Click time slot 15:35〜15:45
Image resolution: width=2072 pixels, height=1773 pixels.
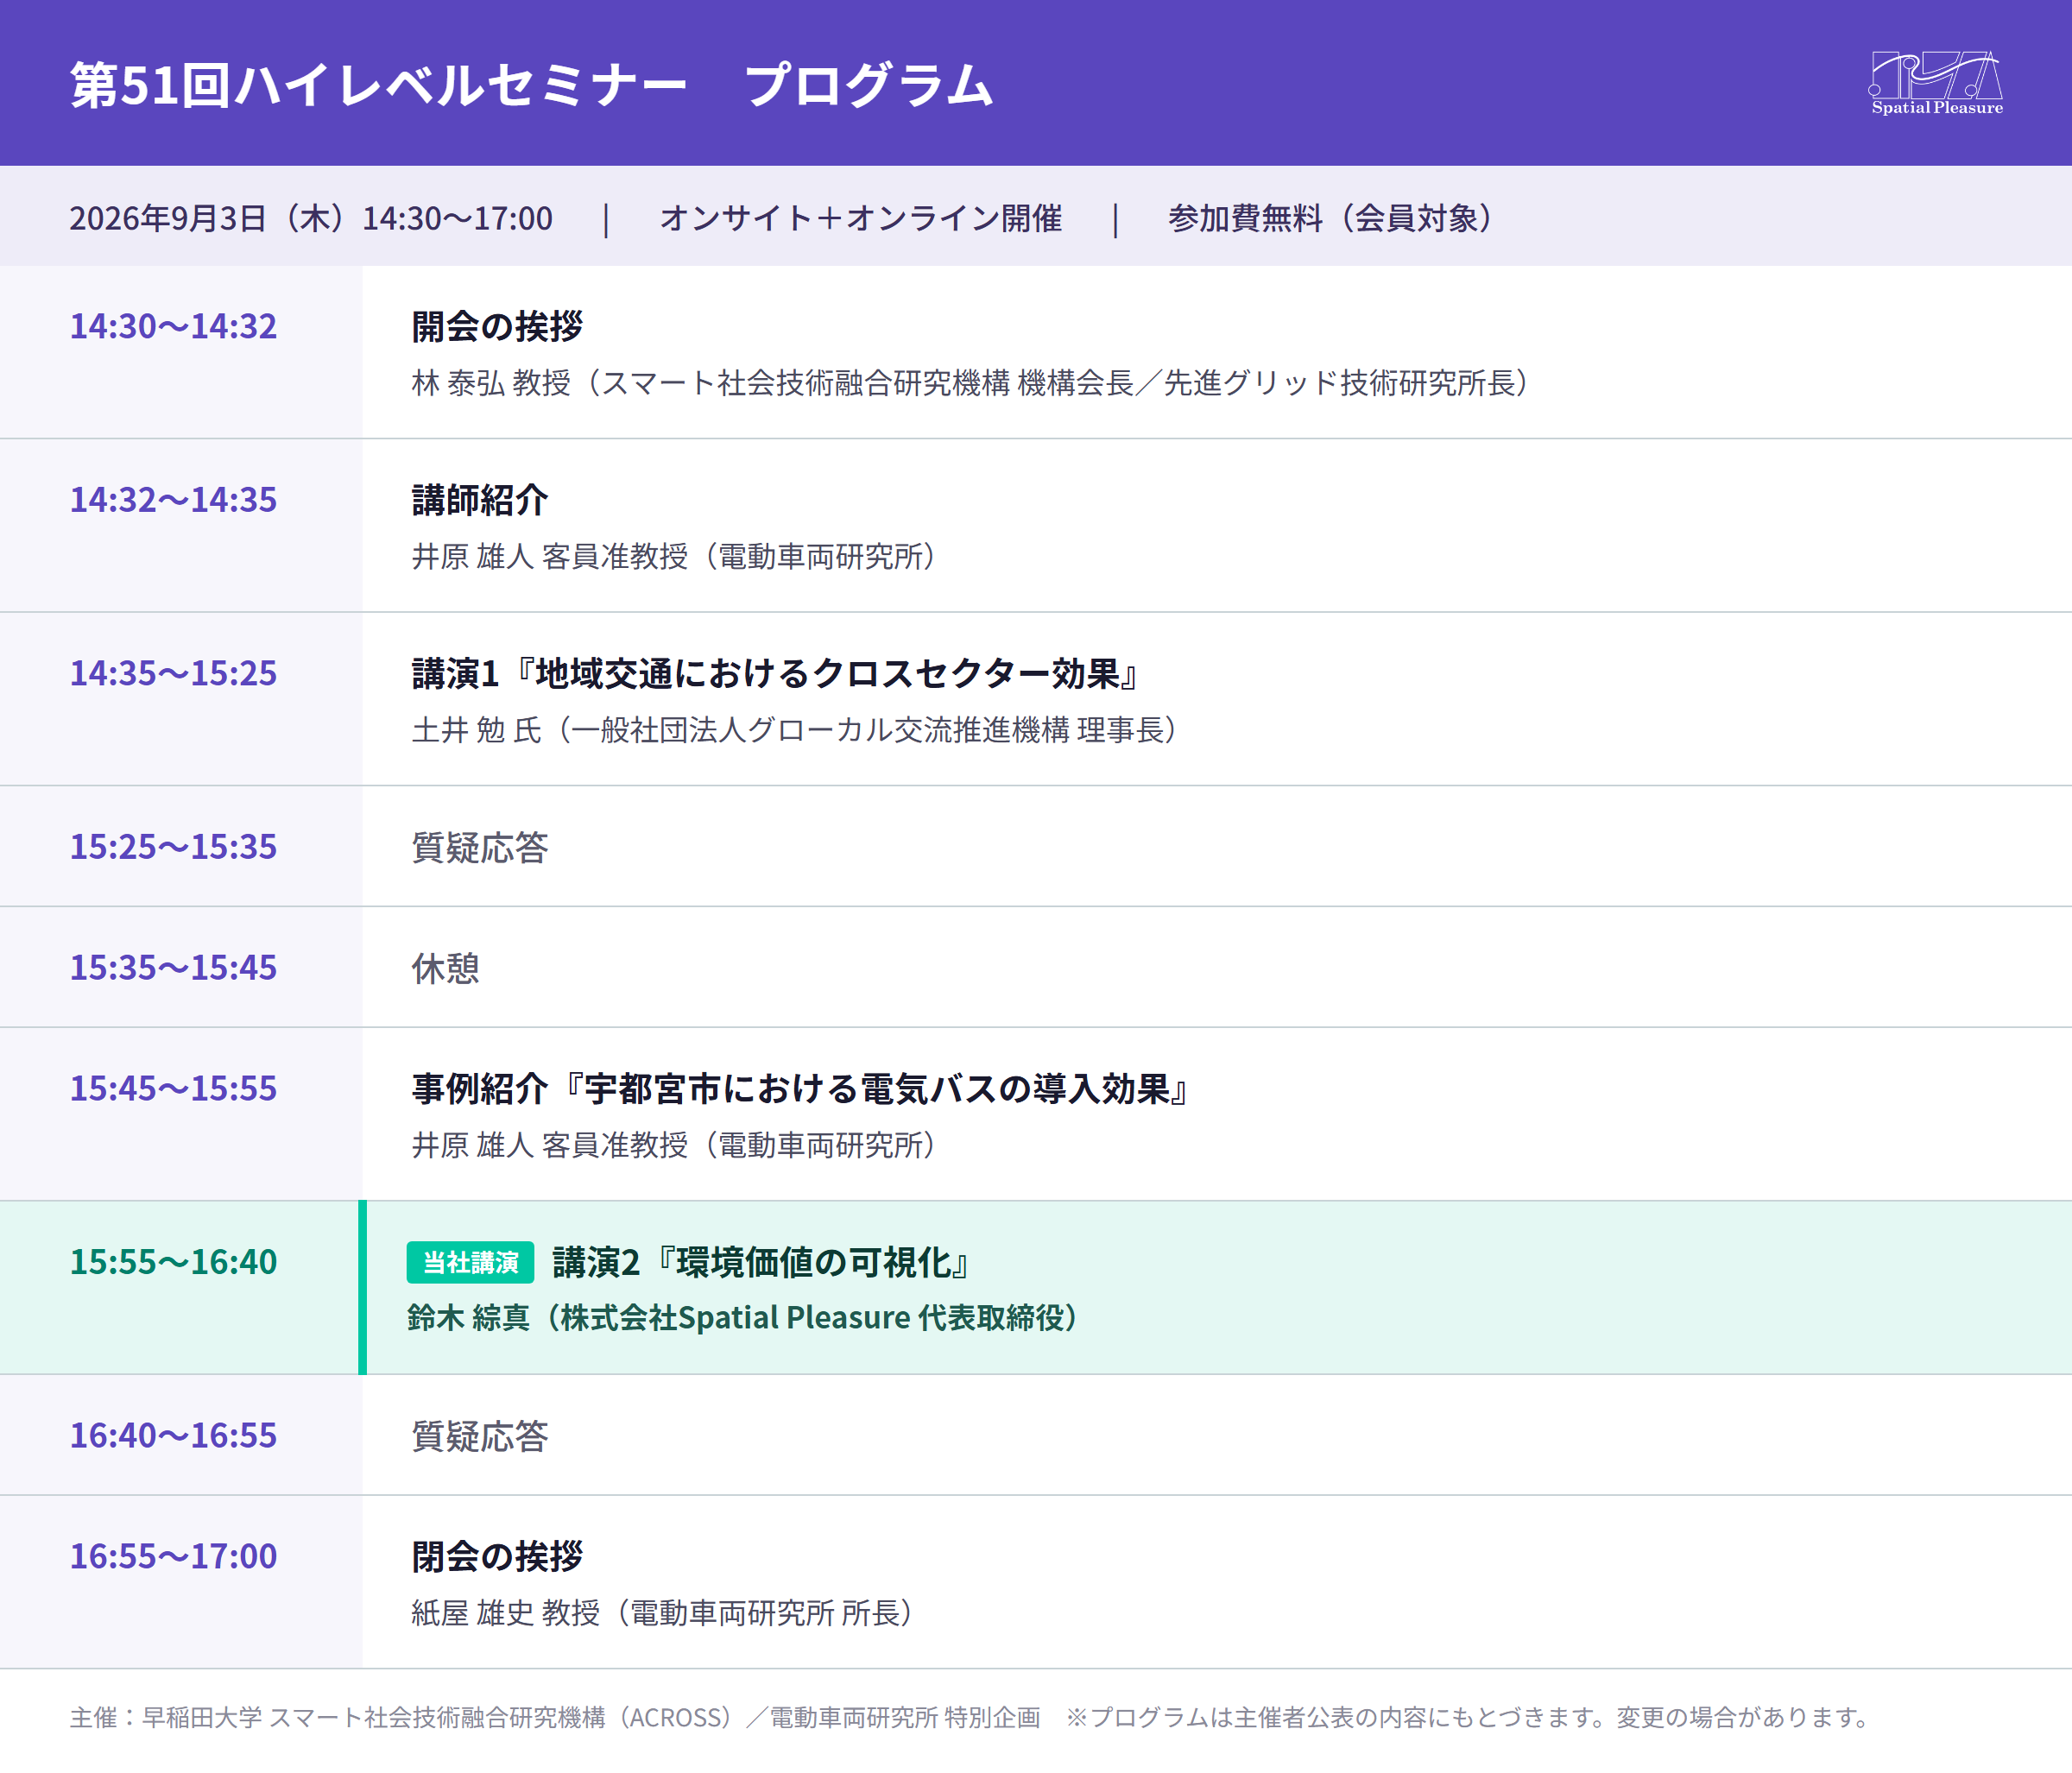pyautogui.click(x=173, y=967)
